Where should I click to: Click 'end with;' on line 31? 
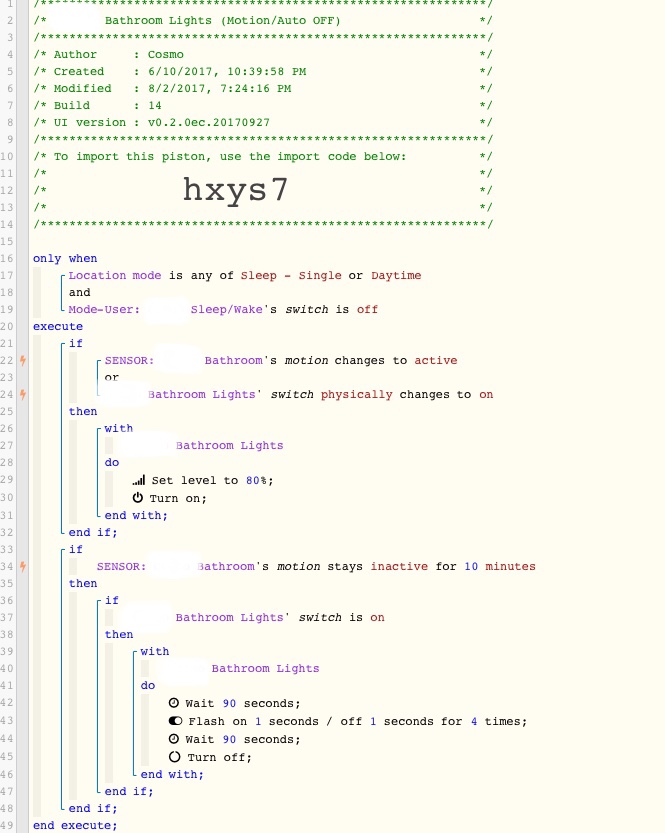[x=136, y=515]
